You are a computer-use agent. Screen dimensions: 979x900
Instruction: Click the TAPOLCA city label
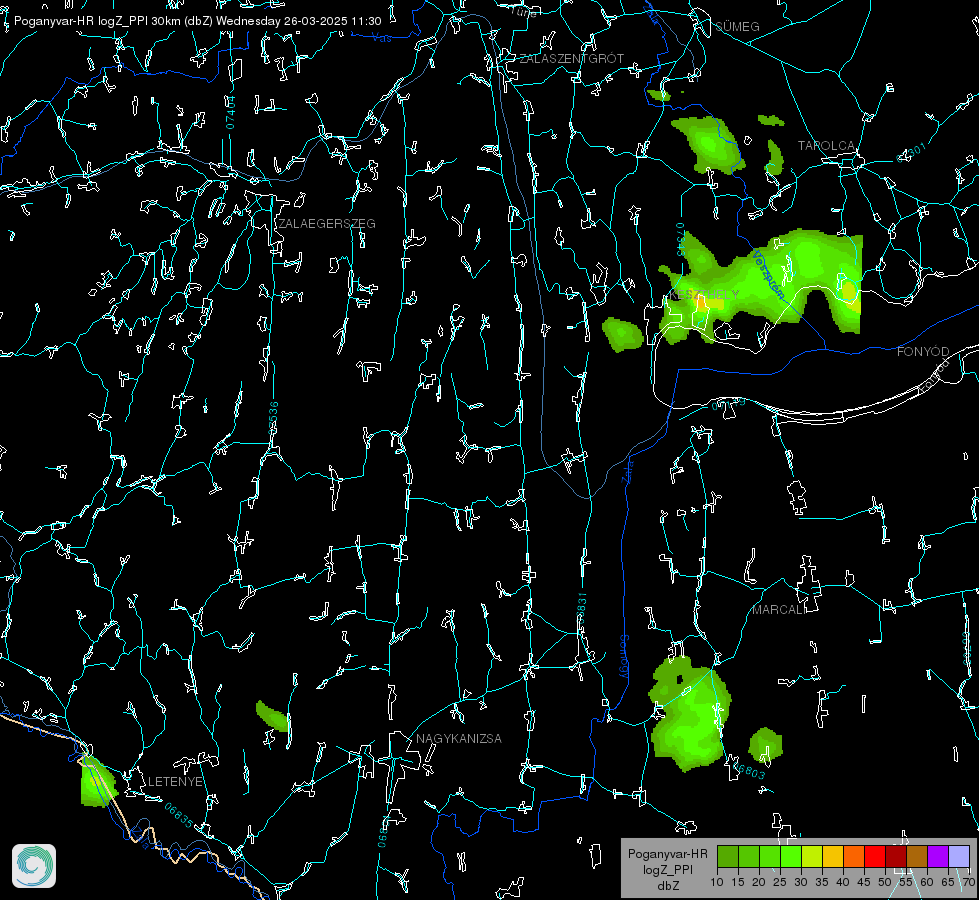827,146
